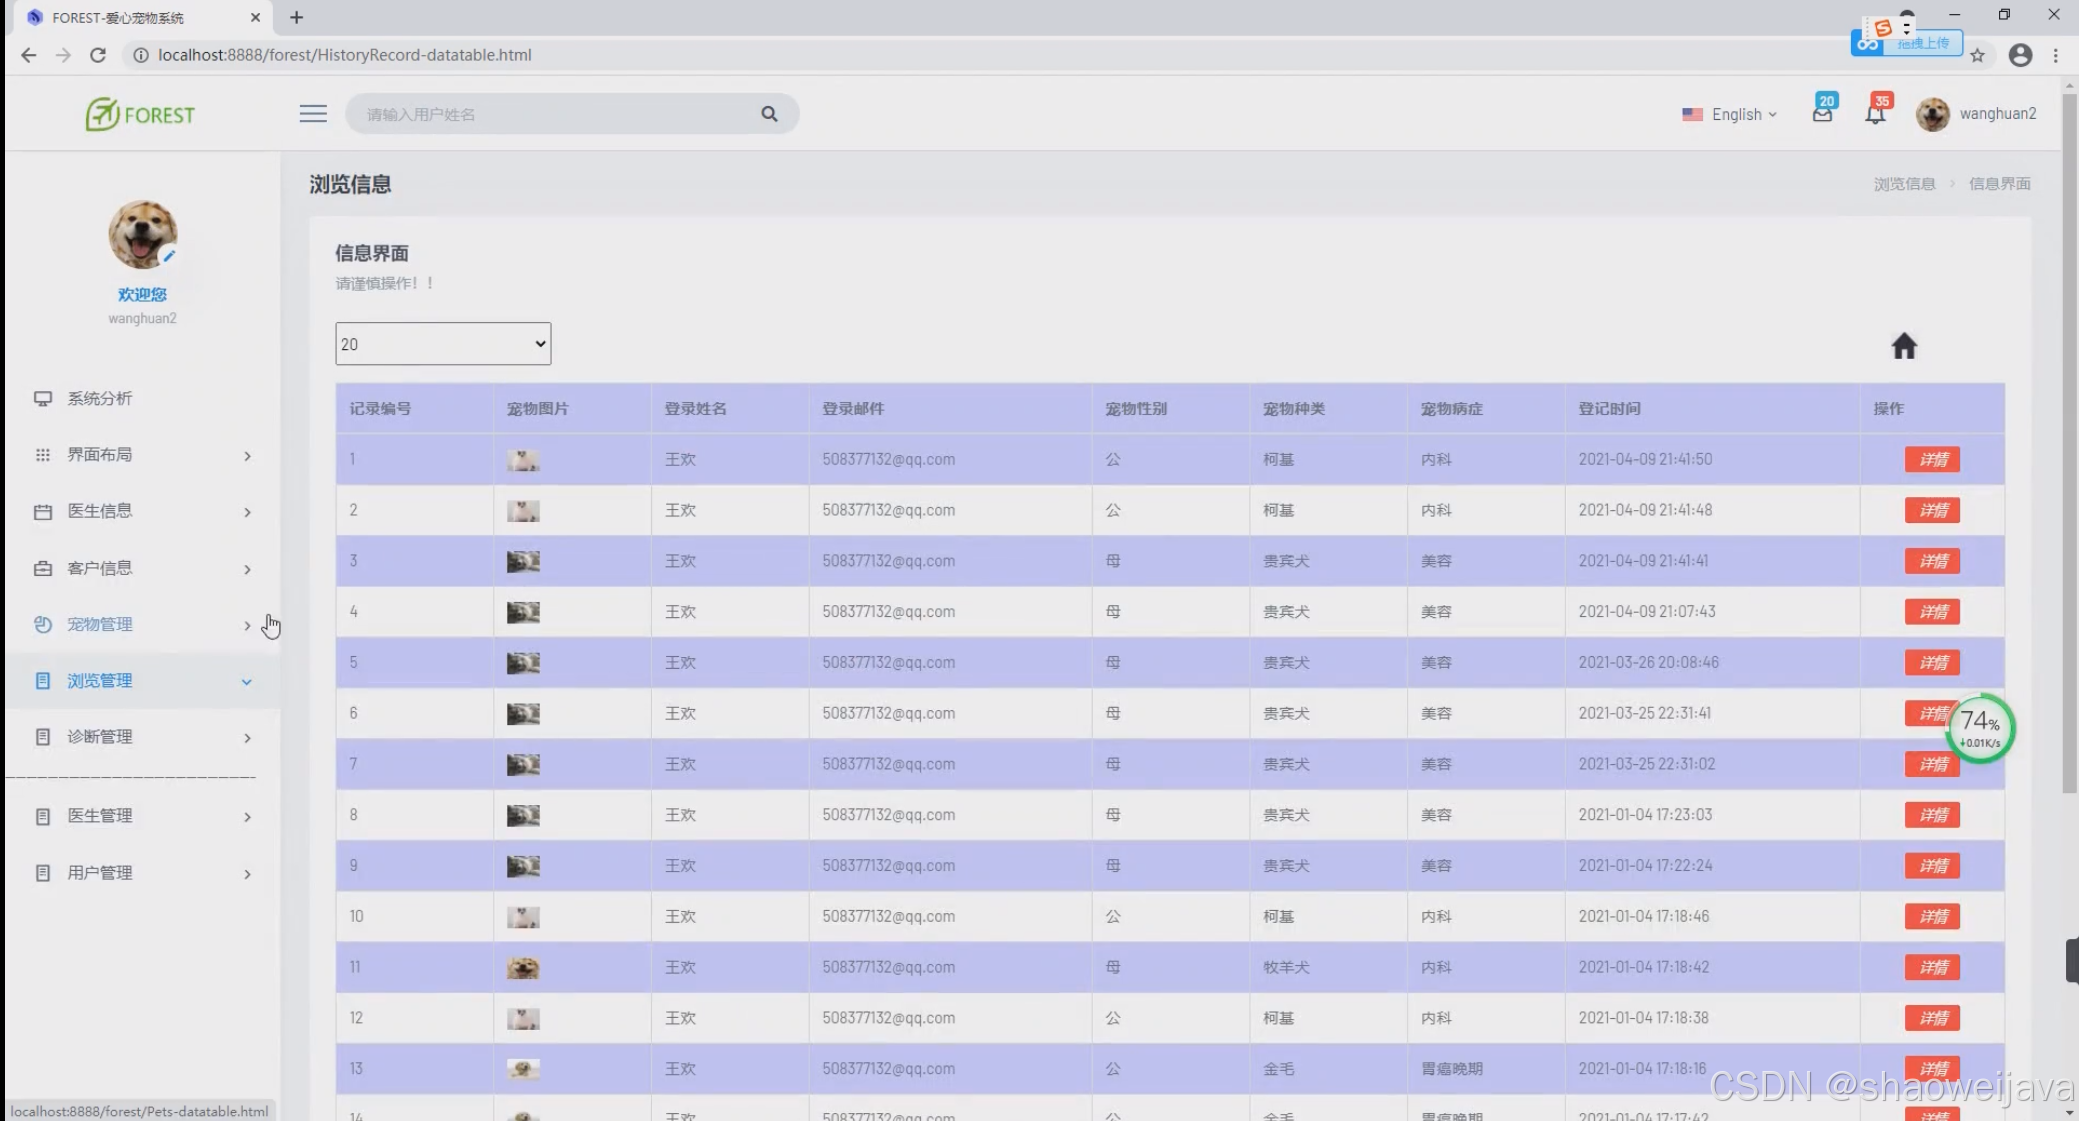
Task: Open the notification bell with badge 35
Action: 1875,113
